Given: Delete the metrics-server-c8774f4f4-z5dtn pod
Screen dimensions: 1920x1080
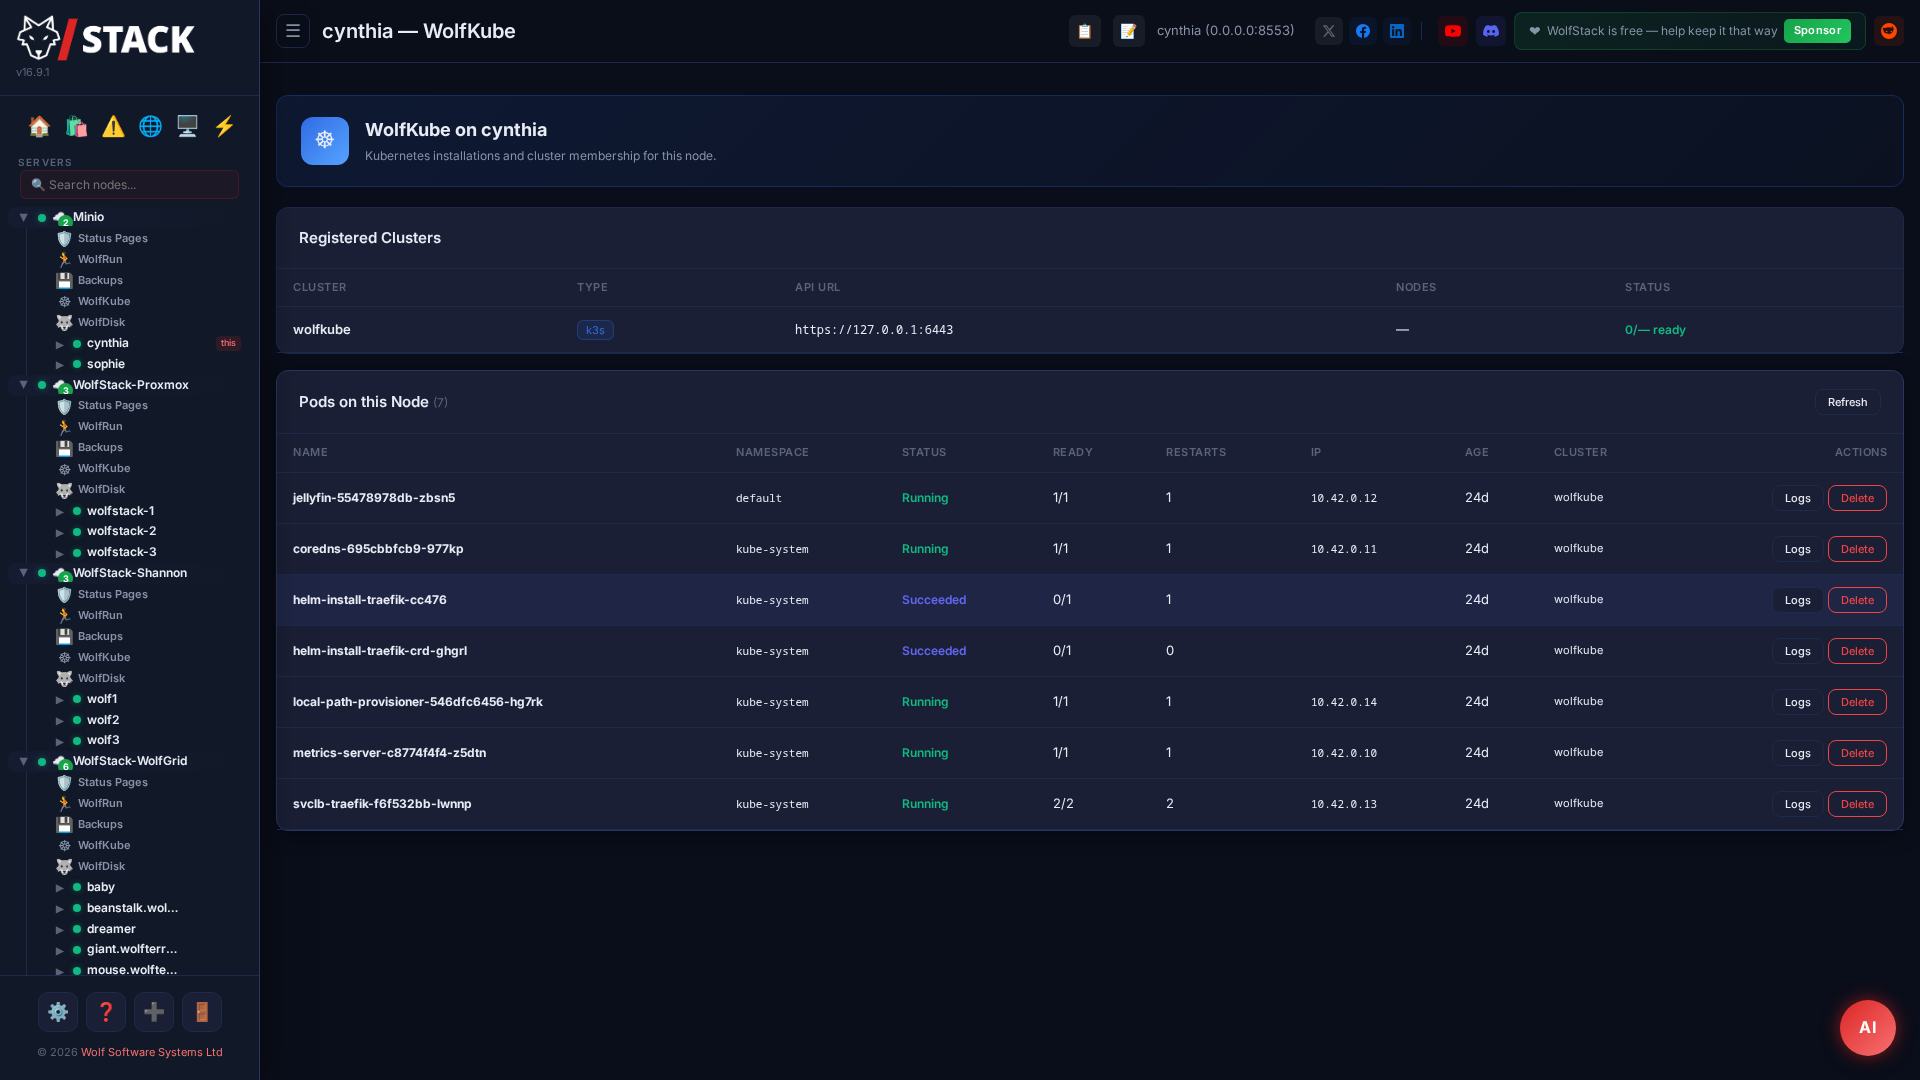Looking at the screenshot, I should point(1857,753).
